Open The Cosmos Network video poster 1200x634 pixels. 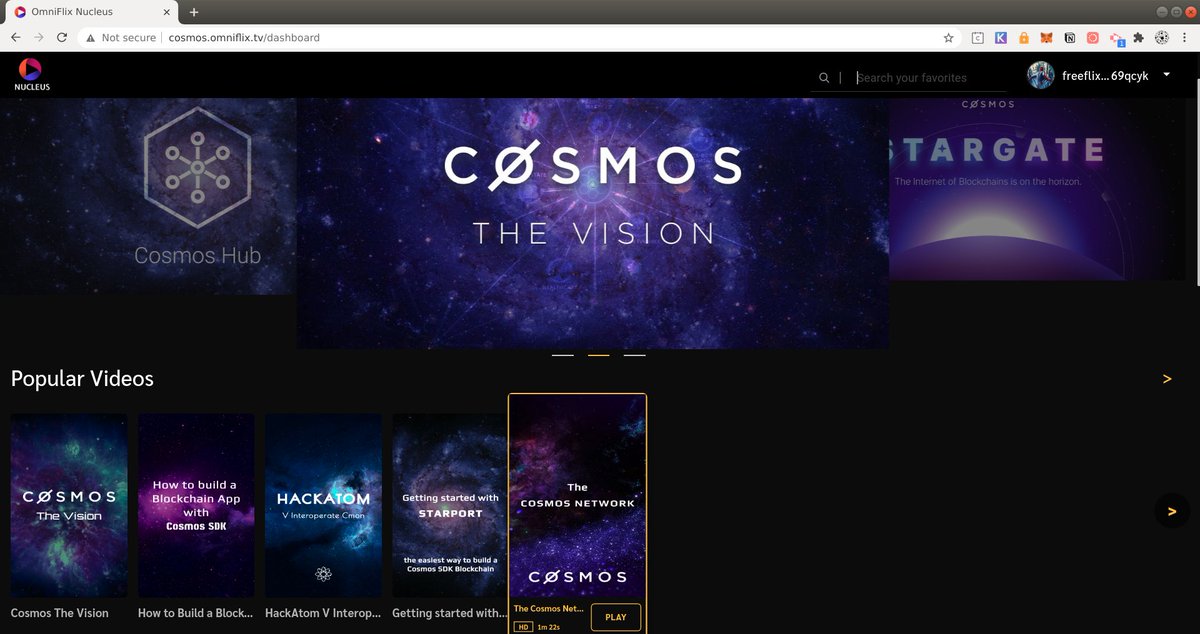point(578,496)
